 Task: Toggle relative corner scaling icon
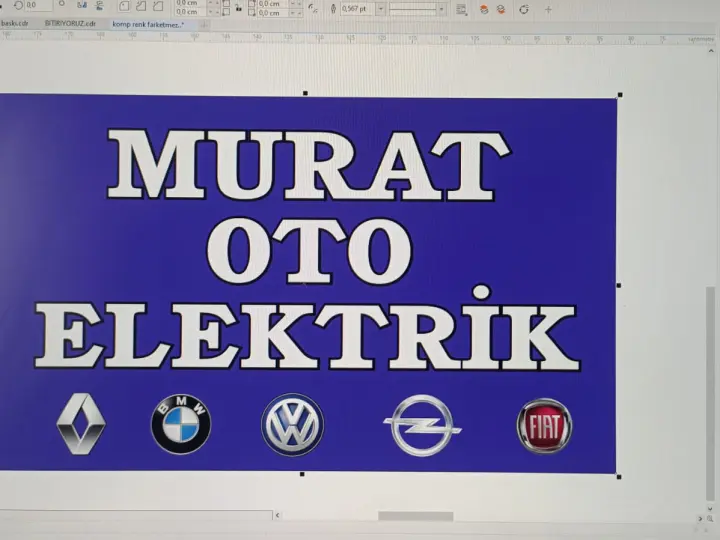pyautogui.click(x=313, y=9)
